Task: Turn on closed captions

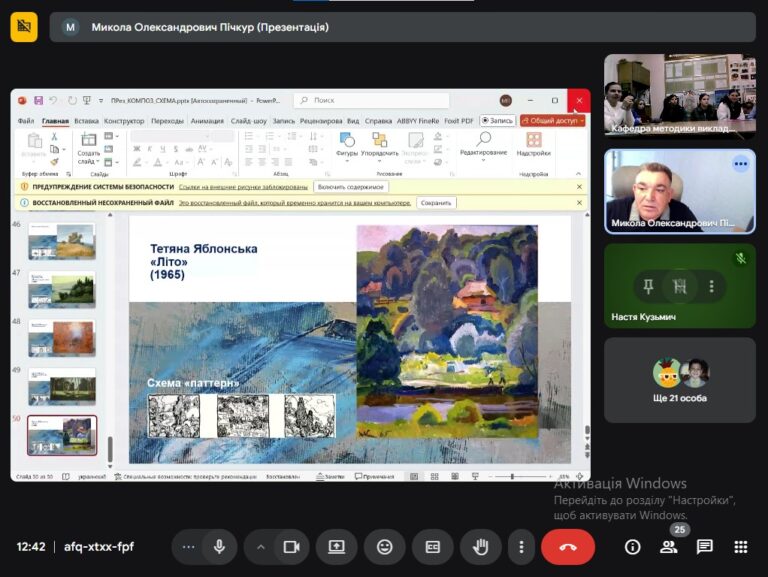Action: 432,547
